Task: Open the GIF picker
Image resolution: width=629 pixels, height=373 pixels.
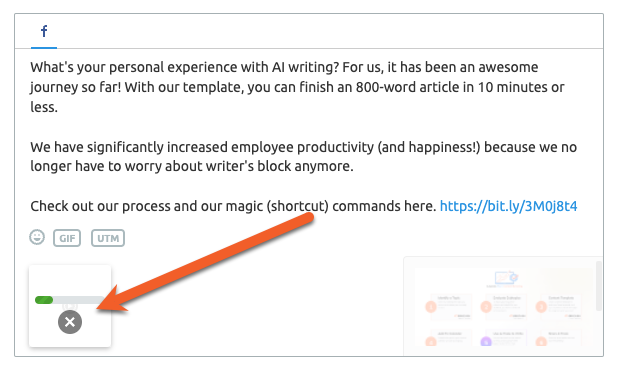Action: tap(67, 238)
